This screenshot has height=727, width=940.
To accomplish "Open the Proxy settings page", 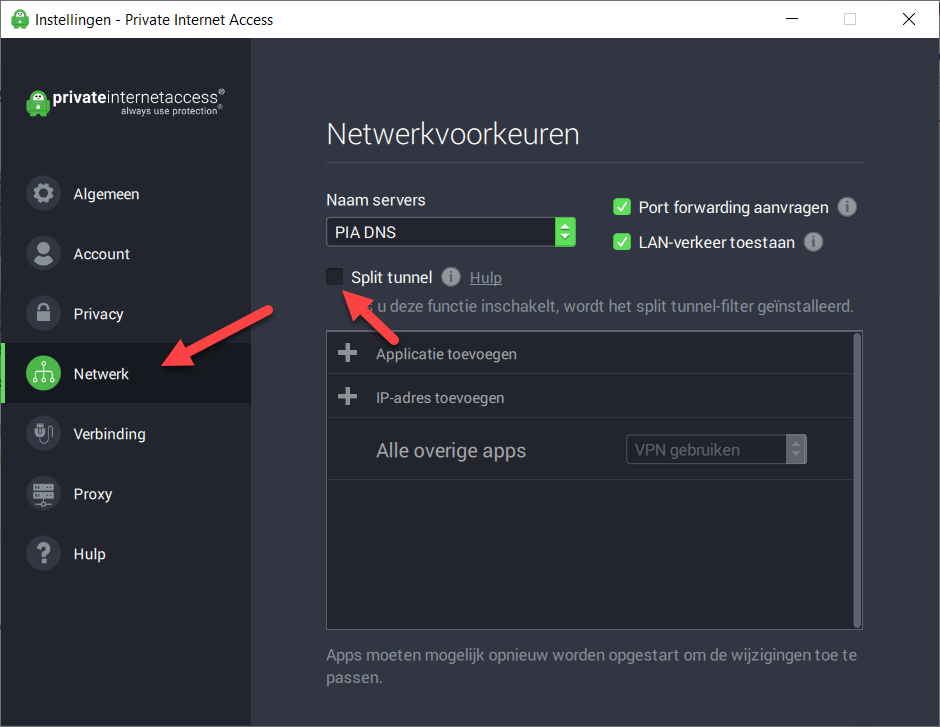I will click(x=126, y=493).
